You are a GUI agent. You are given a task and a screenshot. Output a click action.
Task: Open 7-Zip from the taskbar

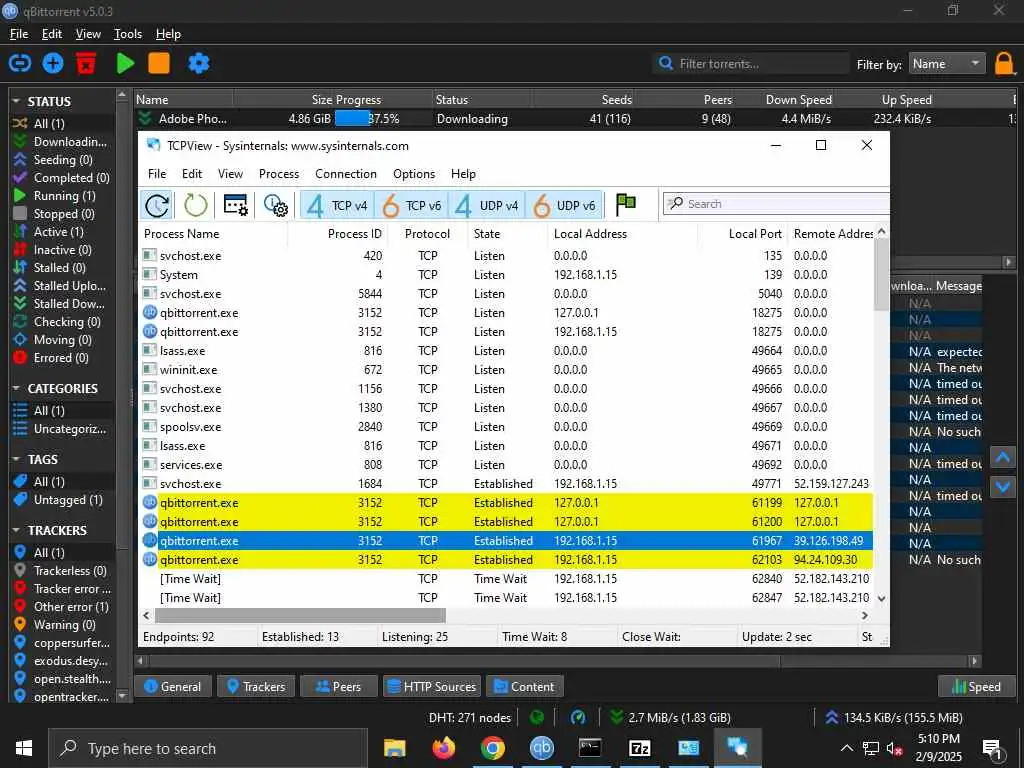pyautogui.click(x=639, y=748)
